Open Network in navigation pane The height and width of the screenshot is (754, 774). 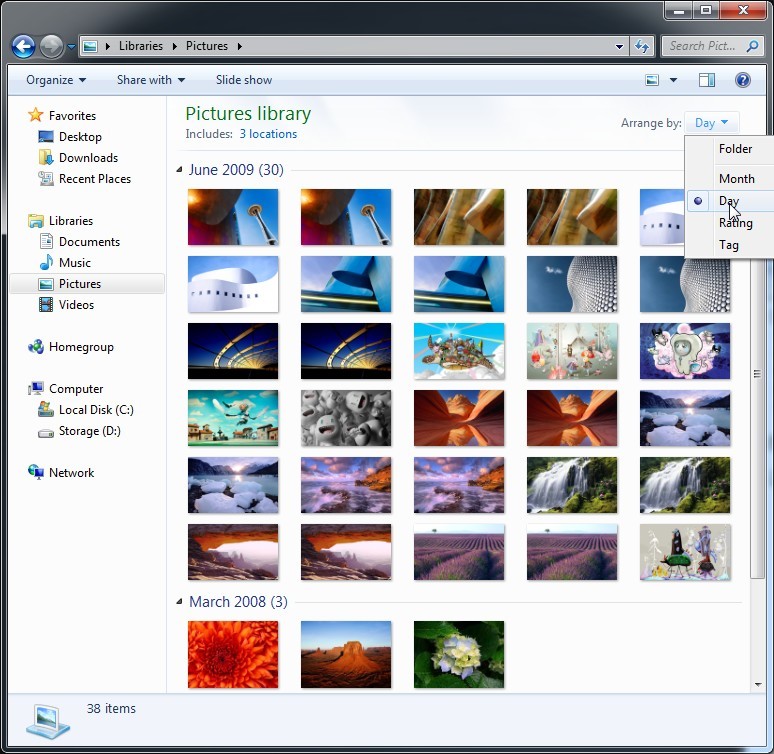click(71, 473)
